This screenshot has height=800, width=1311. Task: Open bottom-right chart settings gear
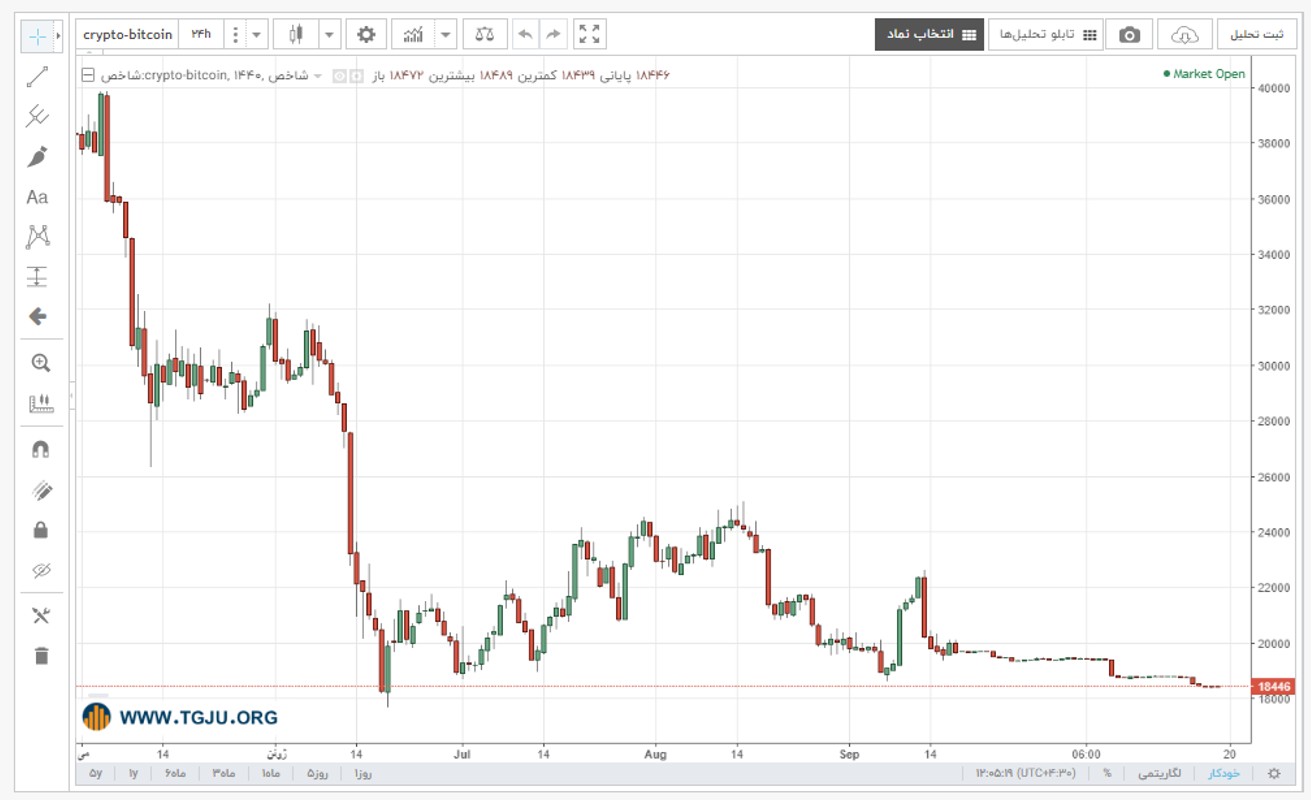click(x=1273, y=773)
